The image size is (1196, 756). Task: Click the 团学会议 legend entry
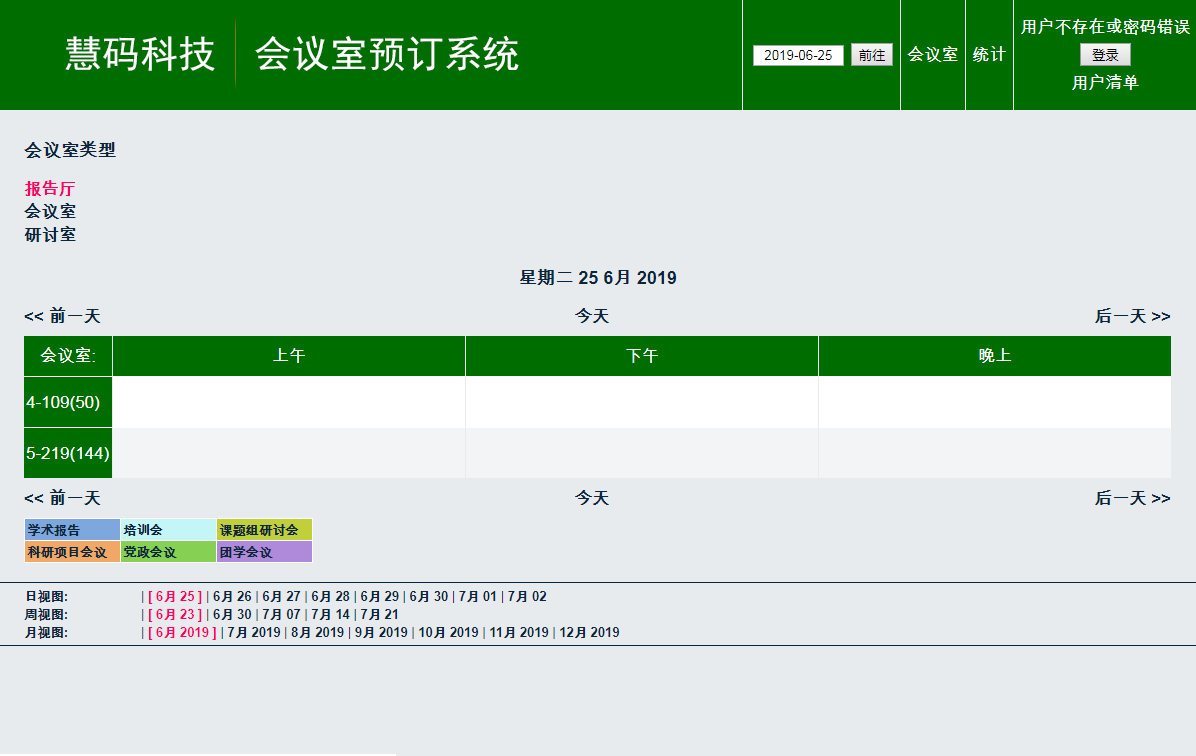263,551
